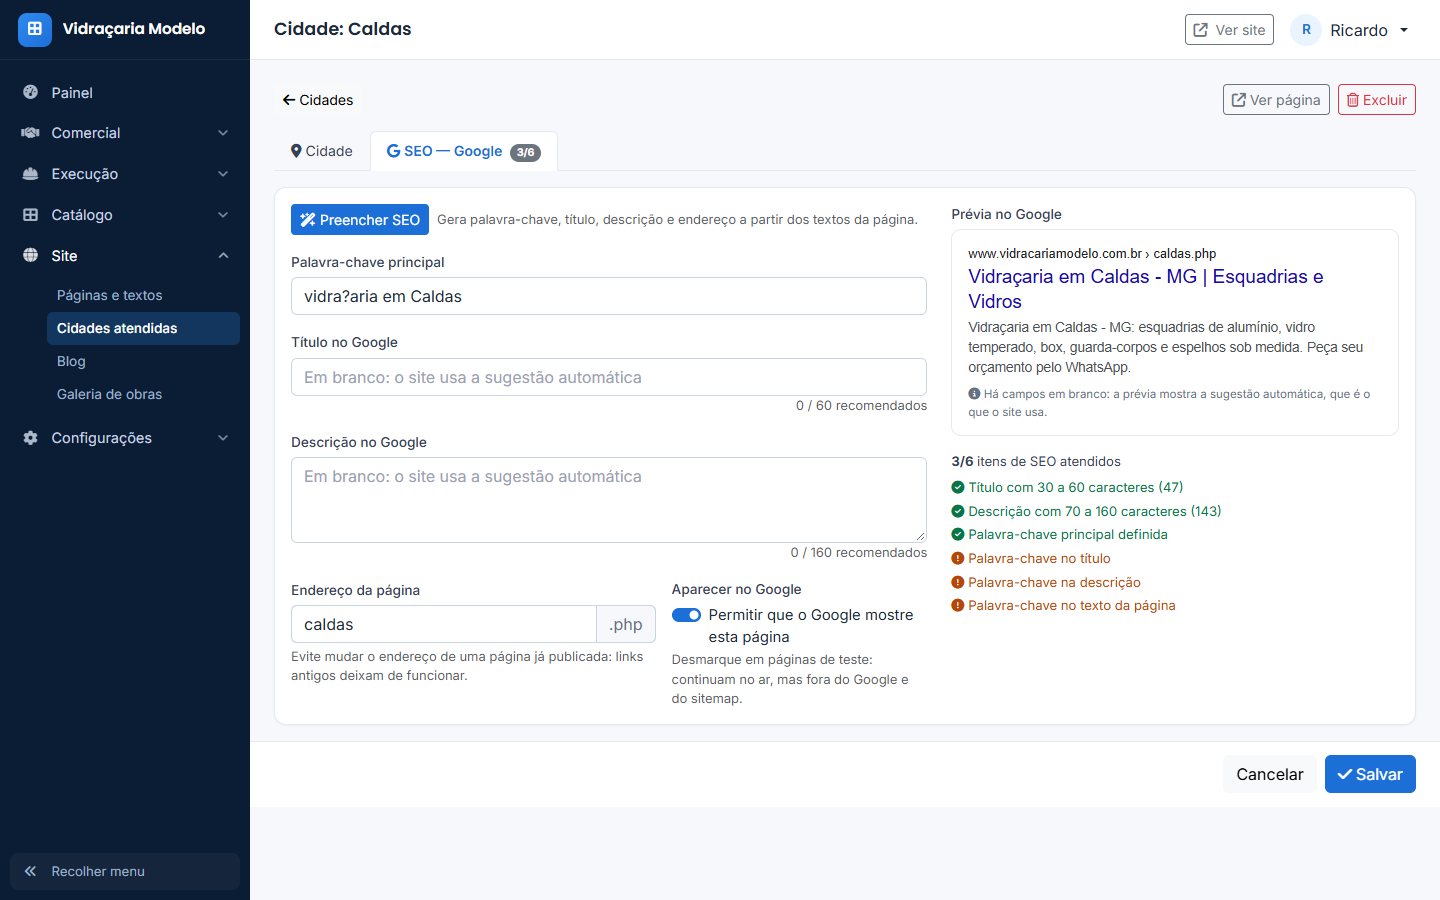Screen dimensions: 1440x900
Task: Click the Ver site button
Action: 1230,30
